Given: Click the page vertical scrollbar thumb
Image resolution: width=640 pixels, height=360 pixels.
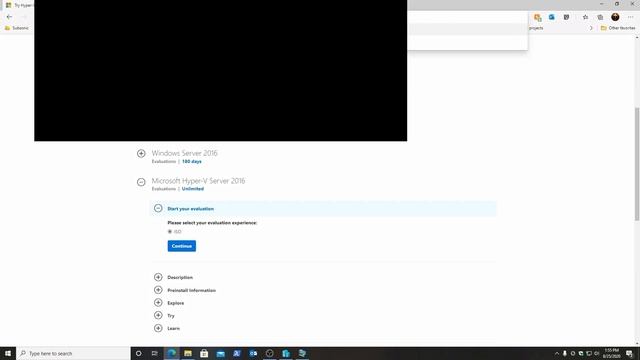Looking at the screenshot, I should pyautogui.click(x=637, y=164).
